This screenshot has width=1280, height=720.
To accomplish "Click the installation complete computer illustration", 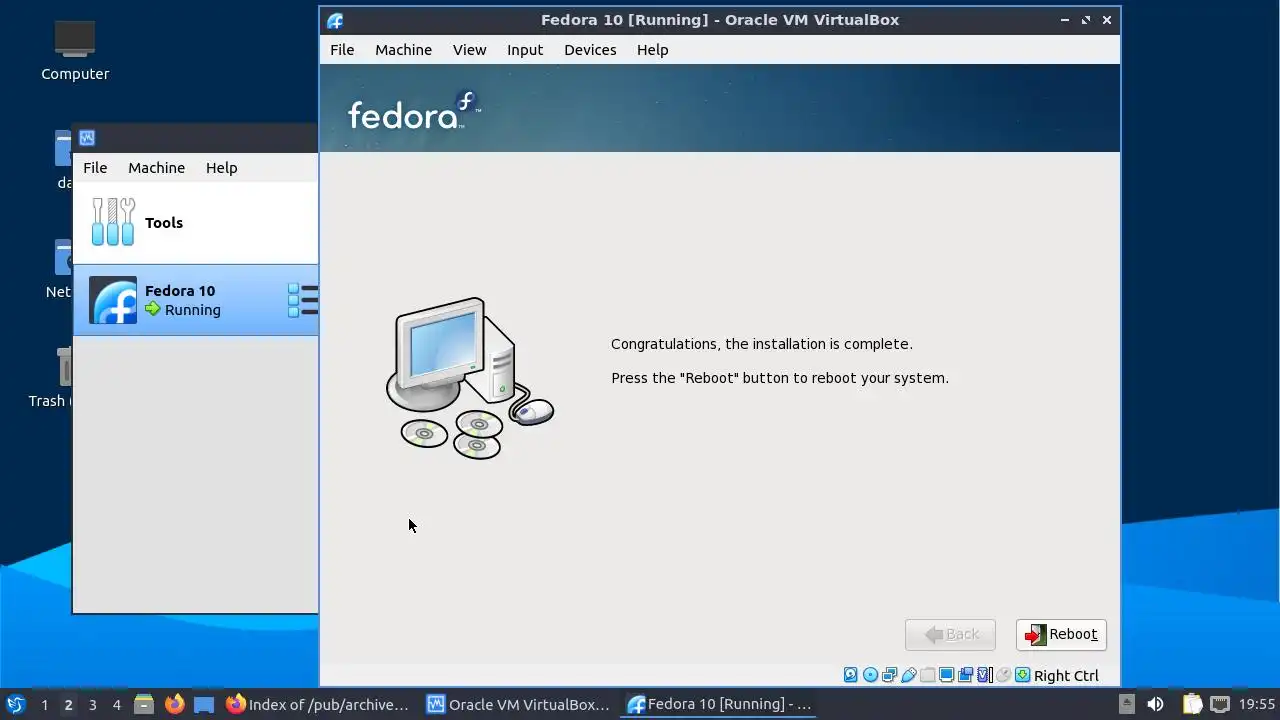I will click(x=469, y=378).
